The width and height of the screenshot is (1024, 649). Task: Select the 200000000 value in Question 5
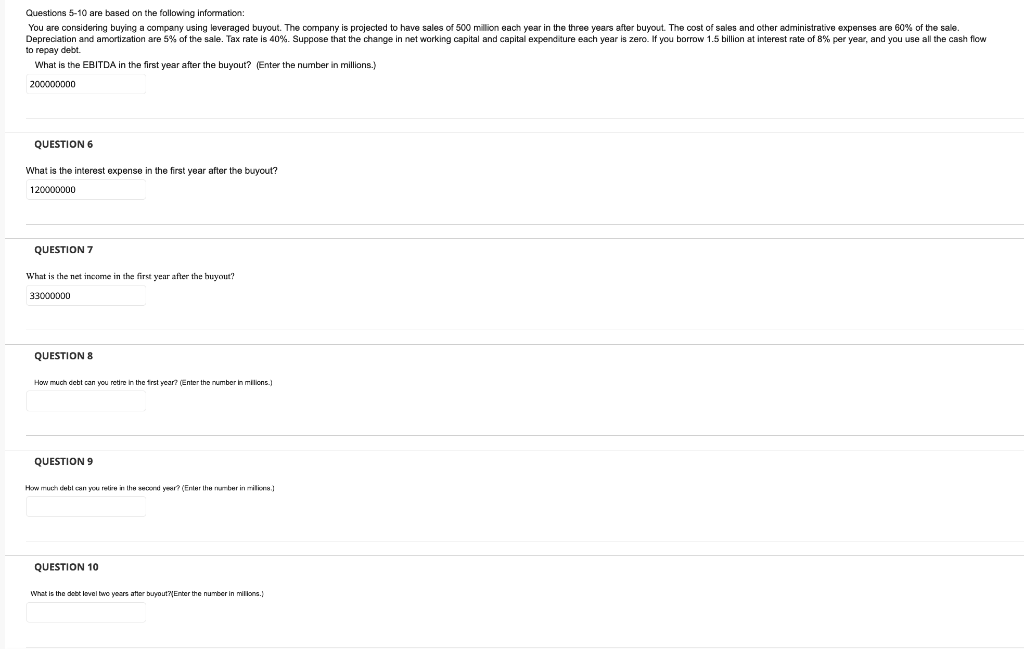coord(51,84)
